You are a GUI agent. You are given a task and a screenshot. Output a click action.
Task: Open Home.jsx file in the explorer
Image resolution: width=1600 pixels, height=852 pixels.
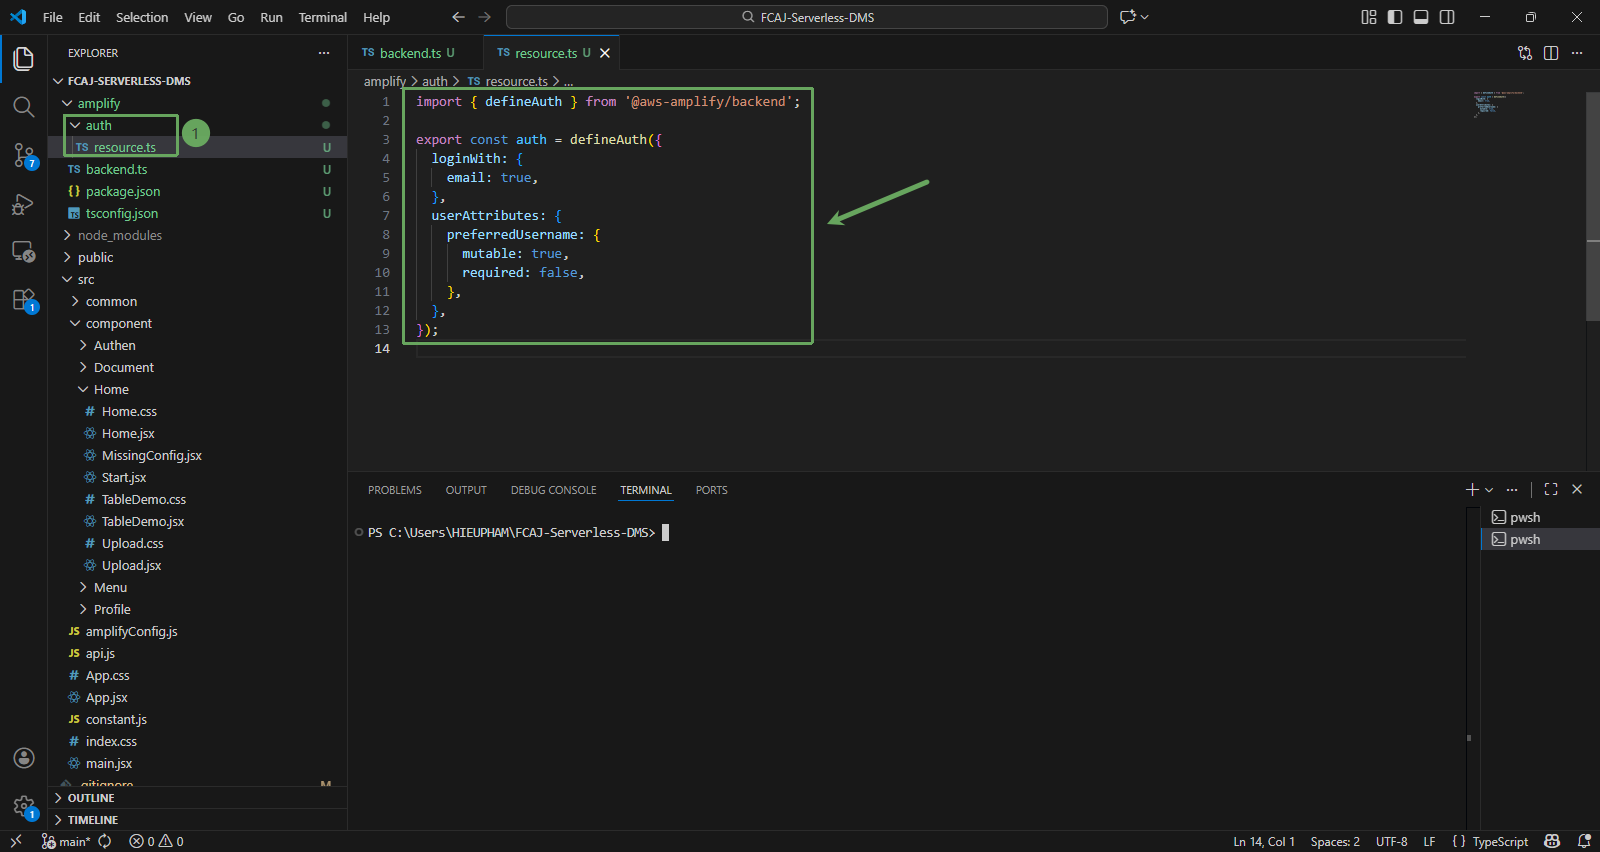click(x=128, y=433)
